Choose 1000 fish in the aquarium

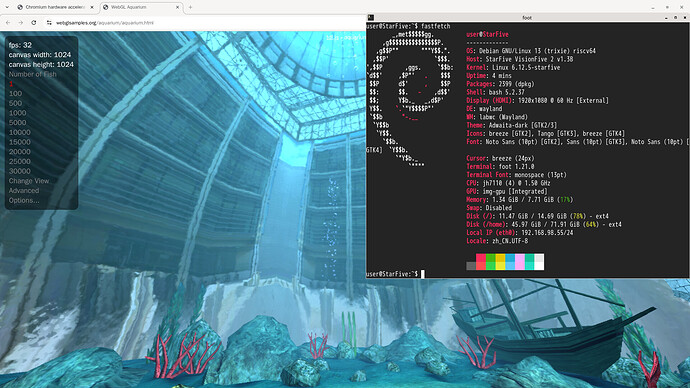click(x=18, y=113)
